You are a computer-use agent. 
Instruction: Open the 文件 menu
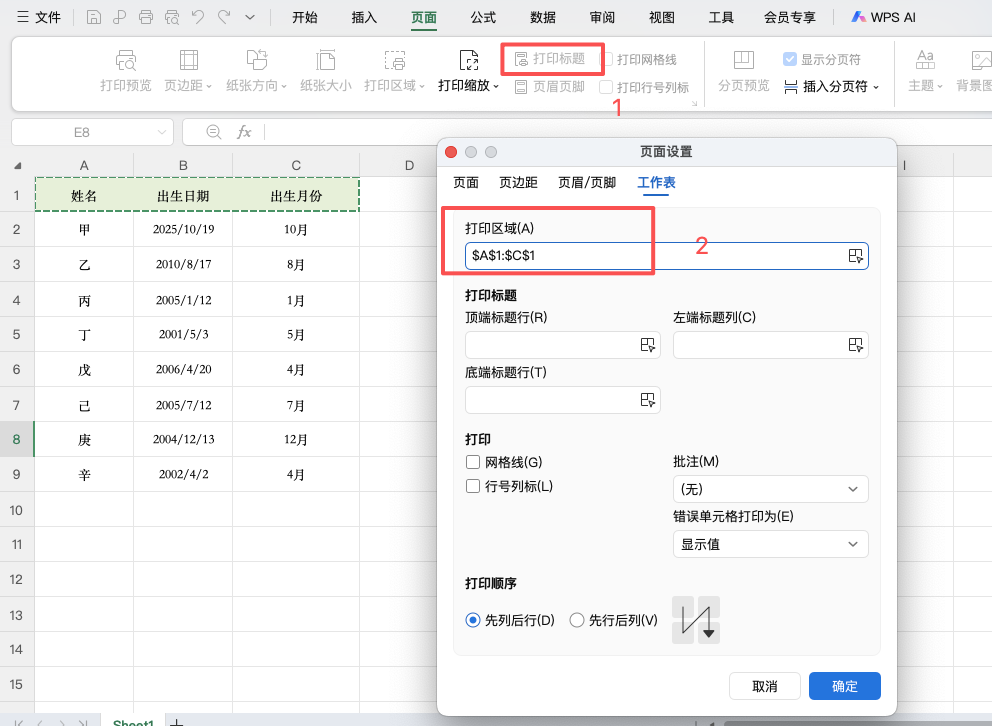39,17
